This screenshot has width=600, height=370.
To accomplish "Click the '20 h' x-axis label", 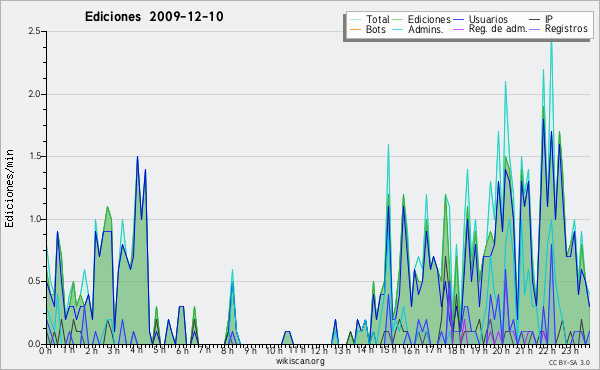I will 501,351.
